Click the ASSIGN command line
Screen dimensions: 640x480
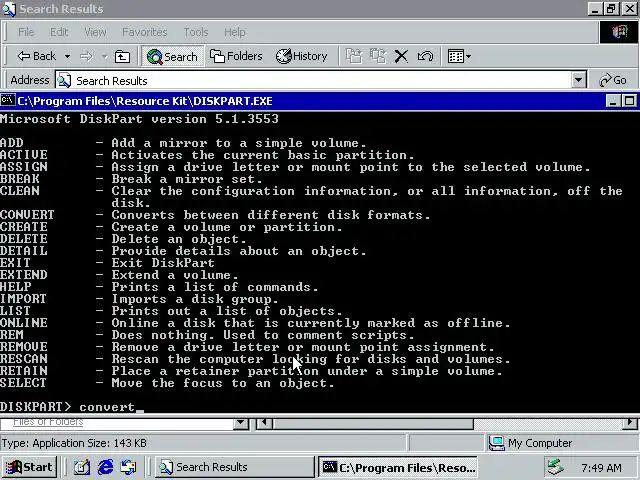coord(295,167)
